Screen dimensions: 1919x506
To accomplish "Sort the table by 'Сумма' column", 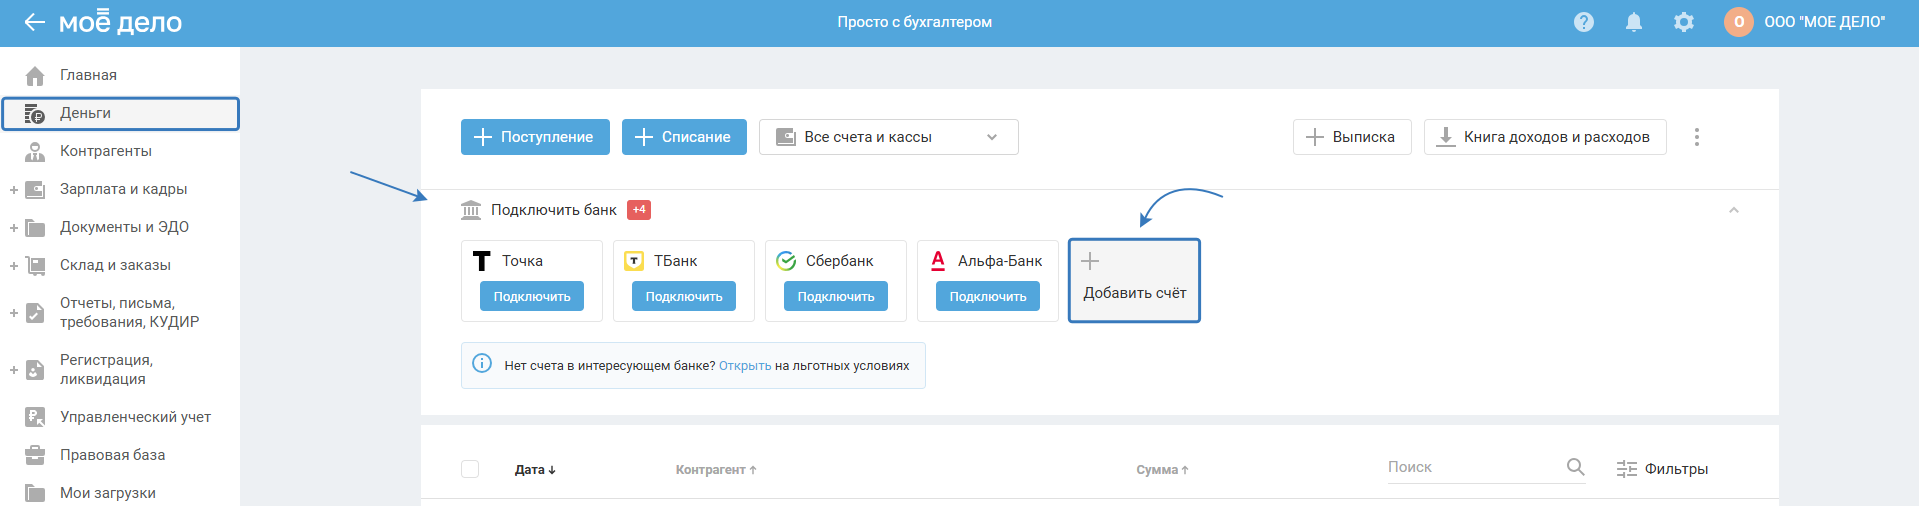I will (x=1162, y=470).
